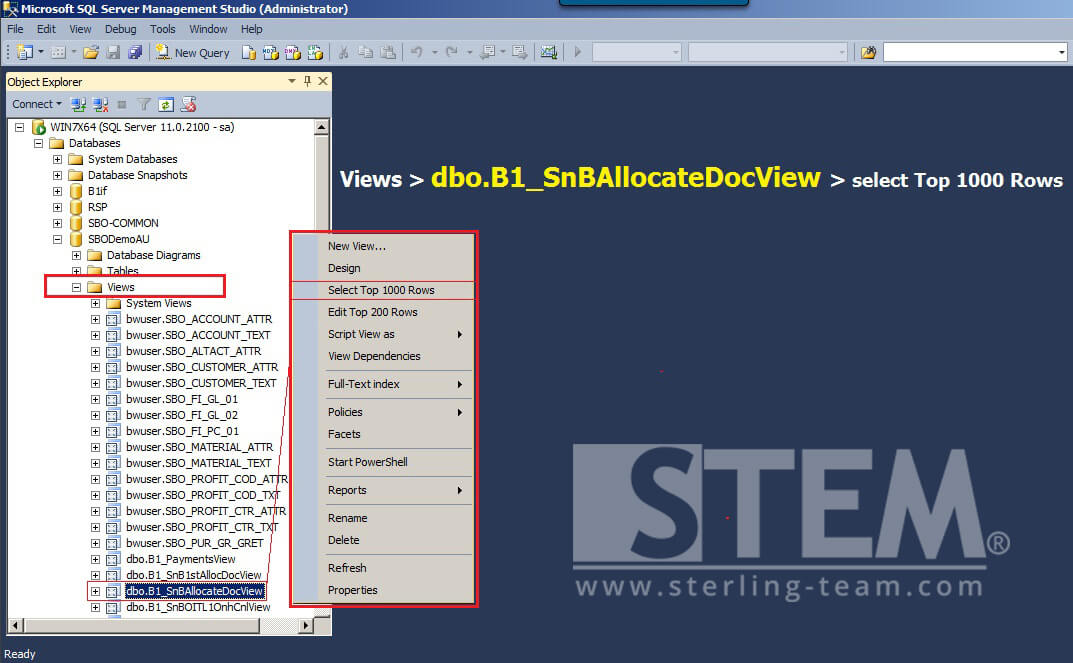Close the Object Explorer panel

tap(323, 81)
